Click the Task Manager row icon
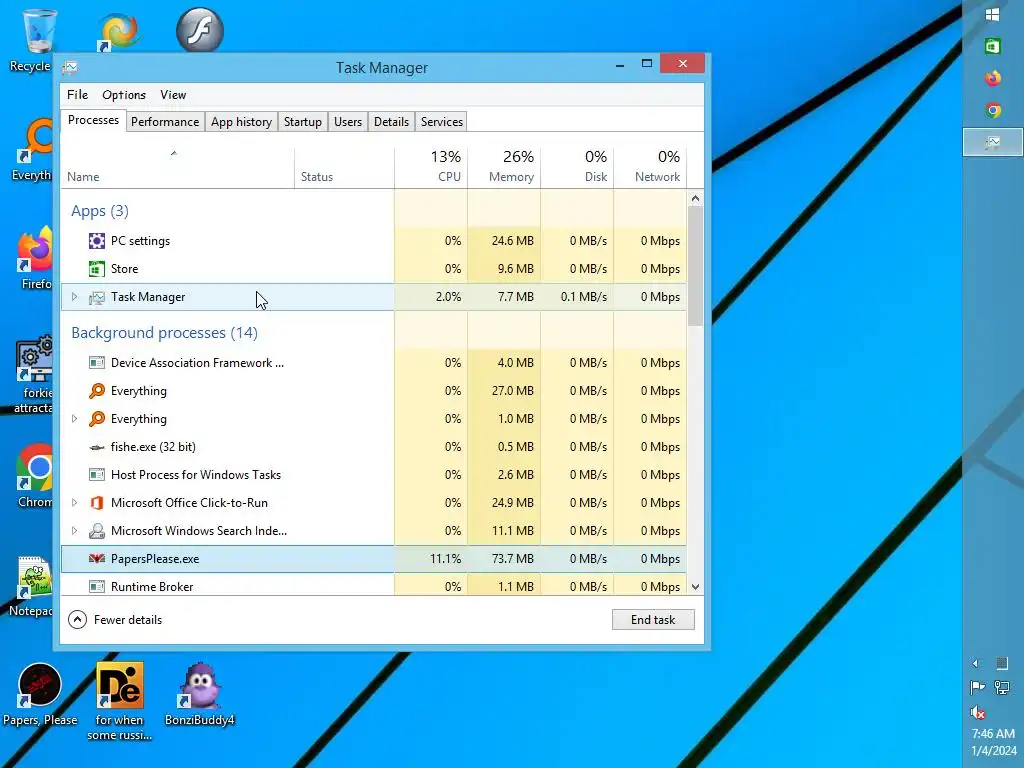Screen dimensions: 1024x768 (97, 297)
